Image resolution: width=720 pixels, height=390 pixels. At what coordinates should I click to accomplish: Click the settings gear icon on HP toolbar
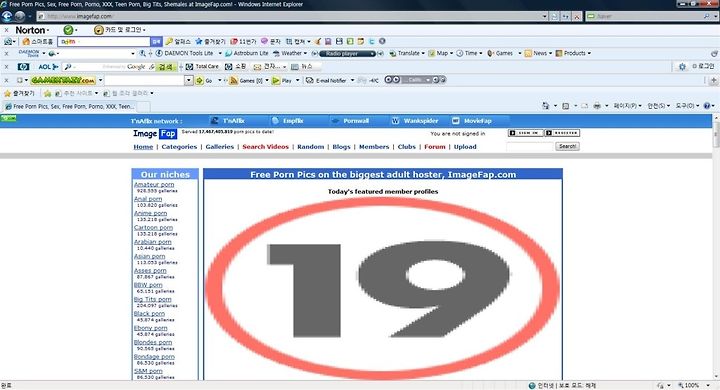[x=682, y=67]
